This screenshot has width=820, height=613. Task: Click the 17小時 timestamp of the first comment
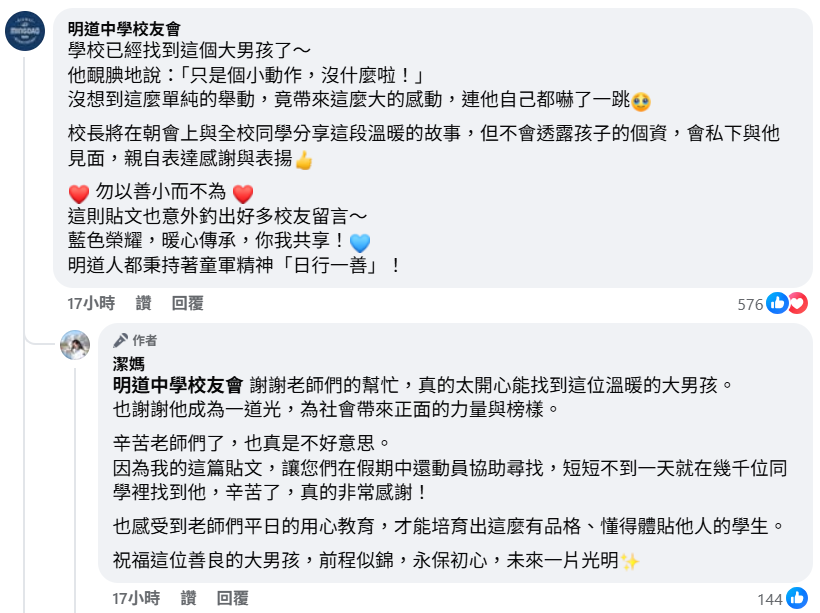(x=91, y=303)
